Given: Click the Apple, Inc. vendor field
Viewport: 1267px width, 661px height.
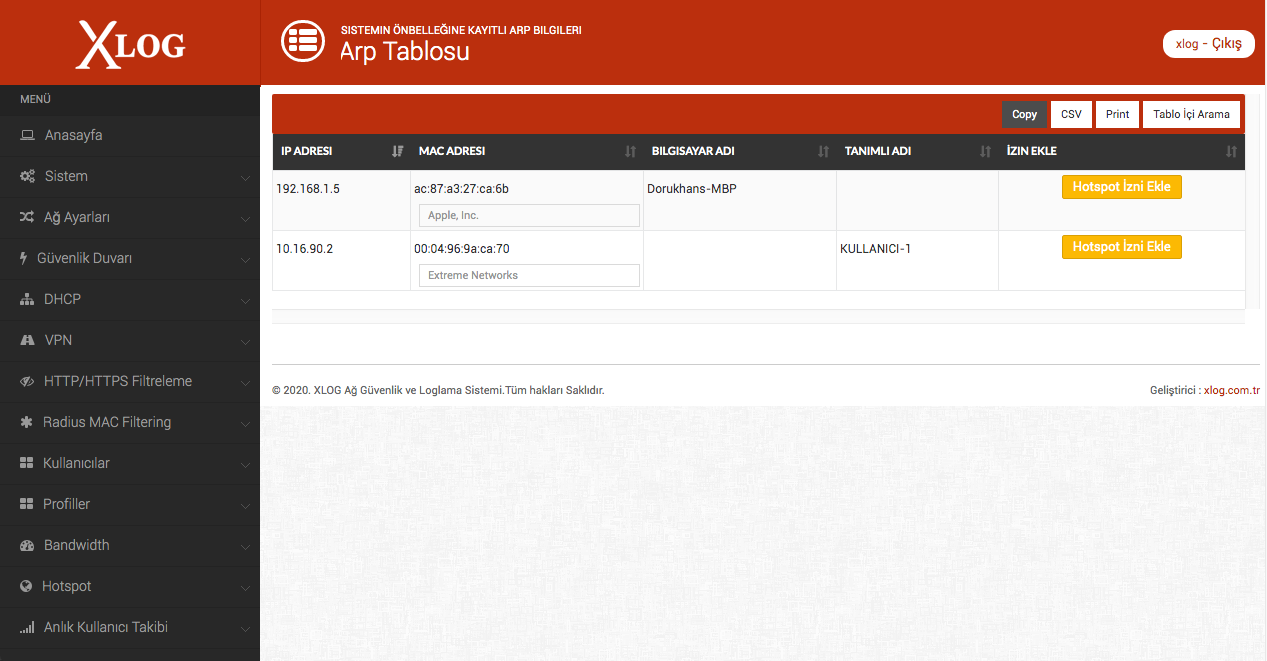Looking at the screenshot, I should point(529,215).
